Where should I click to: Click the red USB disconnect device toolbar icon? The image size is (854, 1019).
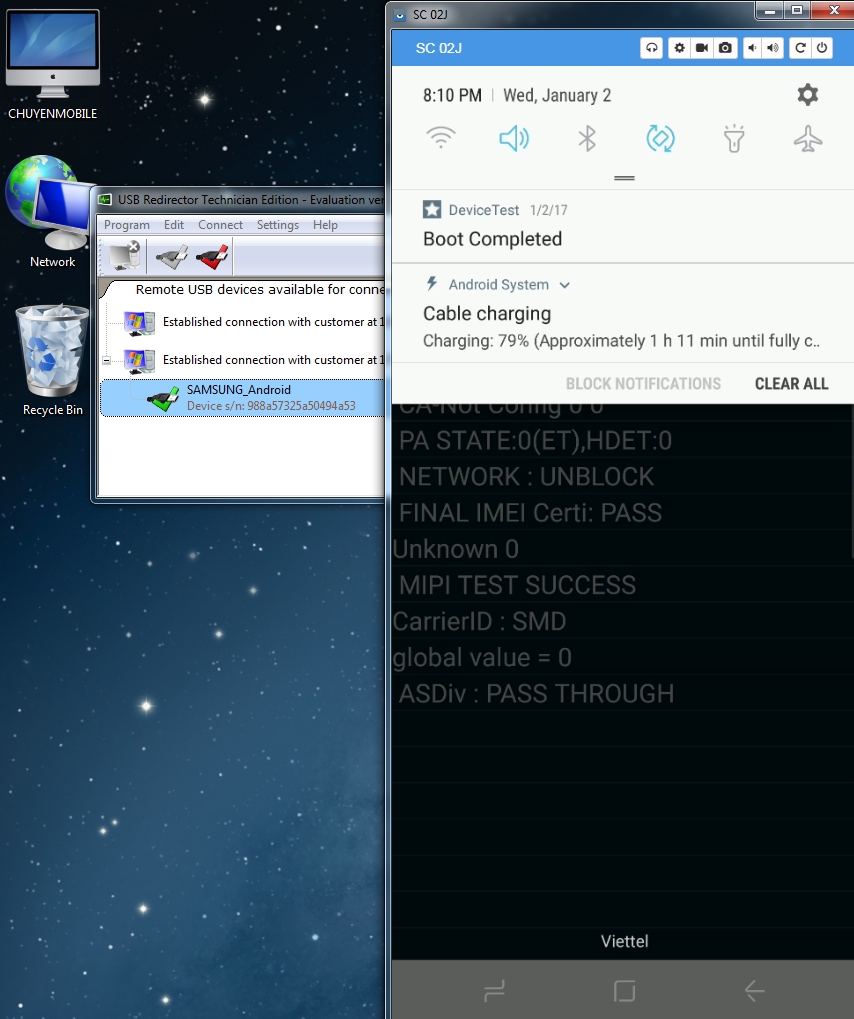[x=213, y=256]
